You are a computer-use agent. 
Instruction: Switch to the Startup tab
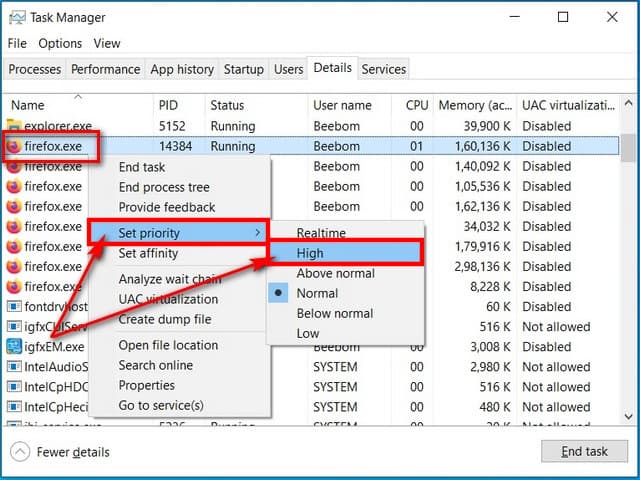(x=243, y=69)
